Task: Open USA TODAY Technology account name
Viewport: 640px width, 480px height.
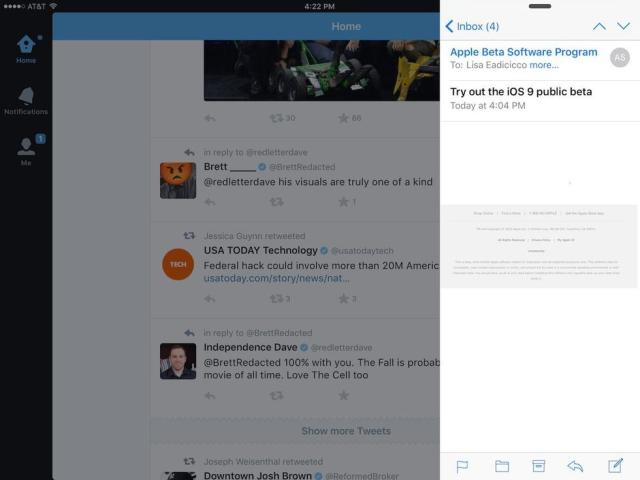Action: tap(260, 250)
